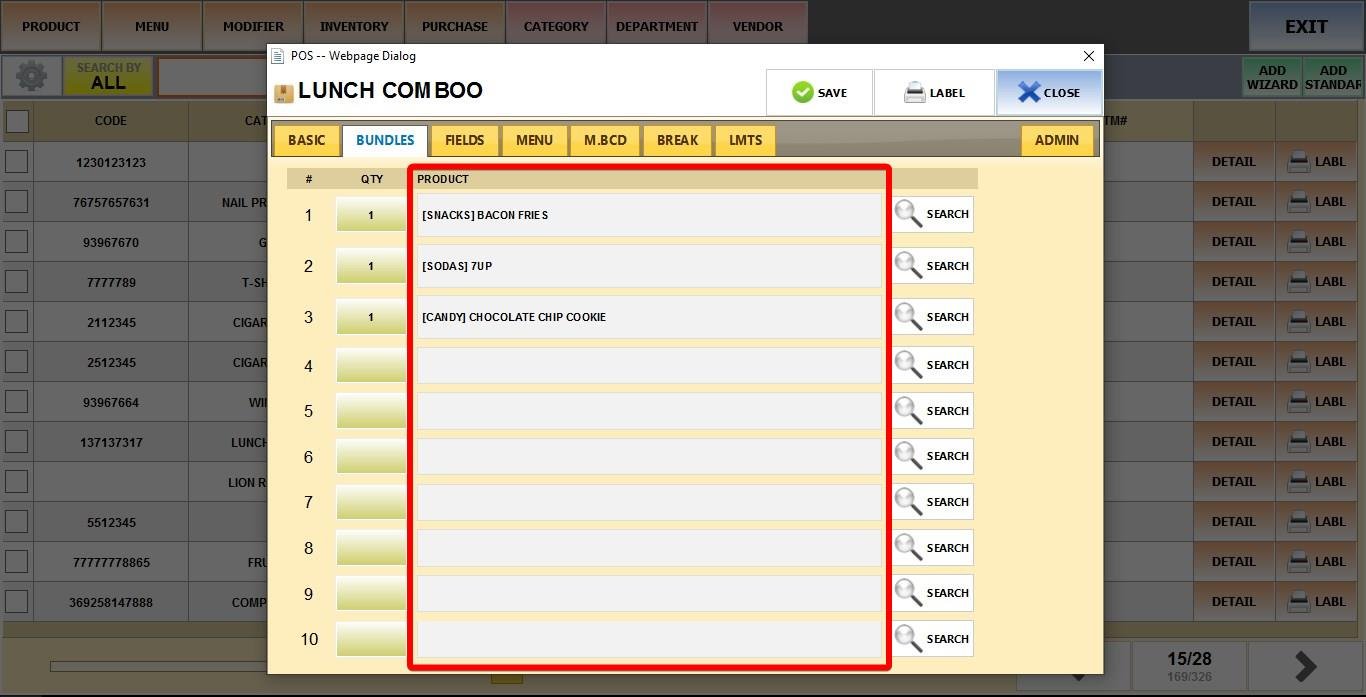Viewport: 1366px width, 697px height.
Task: Open product search for bundle row 10
Action: (908, 639)
